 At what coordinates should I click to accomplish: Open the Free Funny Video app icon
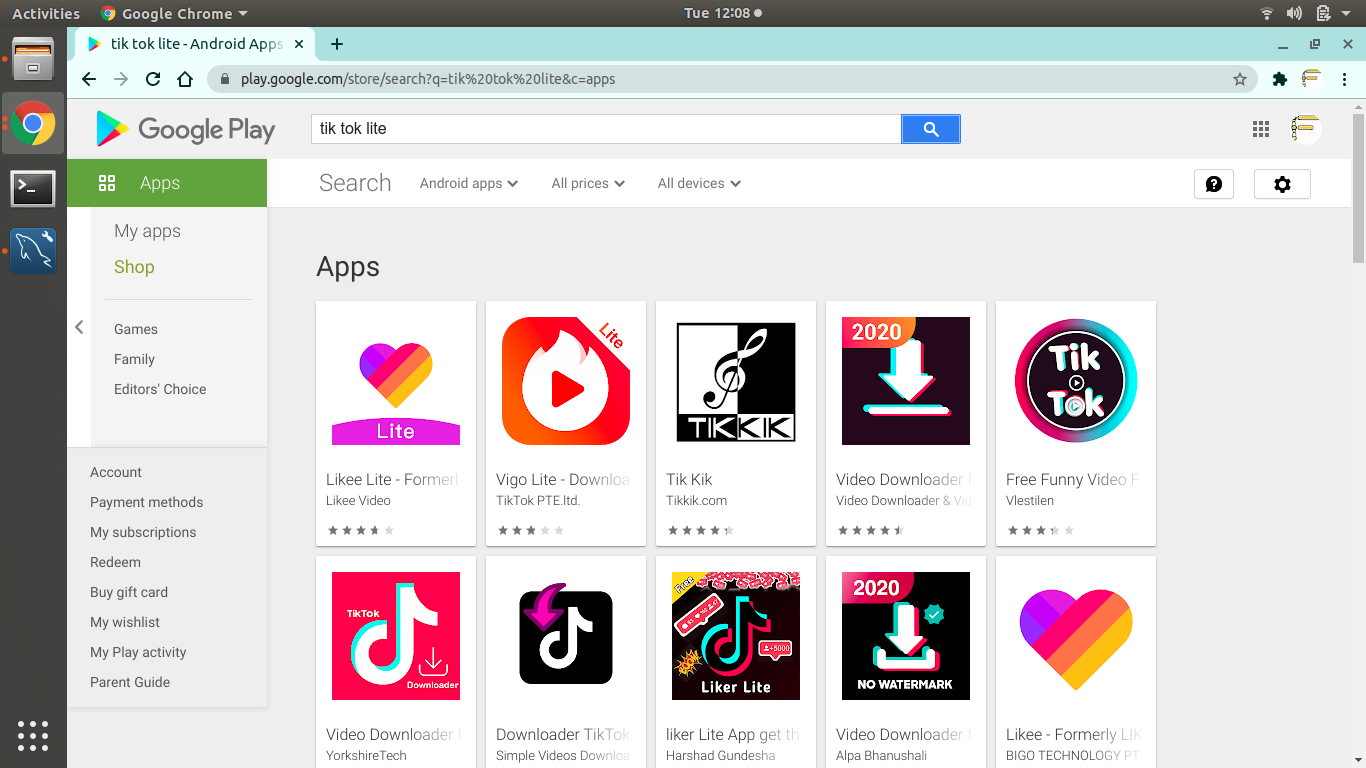1076,381
